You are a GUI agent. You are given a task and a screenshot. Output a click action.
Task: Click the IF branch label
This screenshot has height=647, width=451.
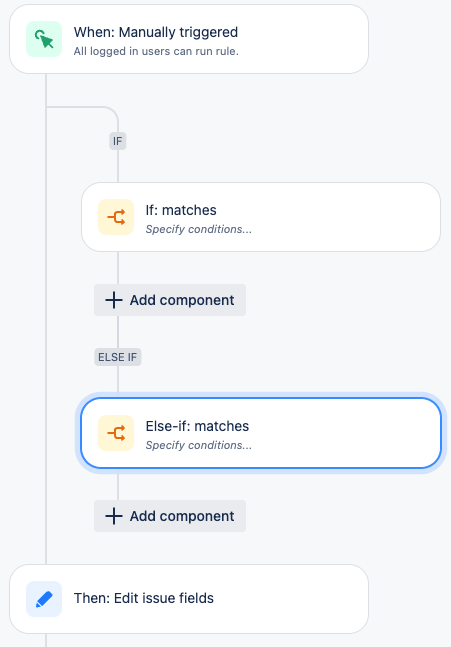118,141
